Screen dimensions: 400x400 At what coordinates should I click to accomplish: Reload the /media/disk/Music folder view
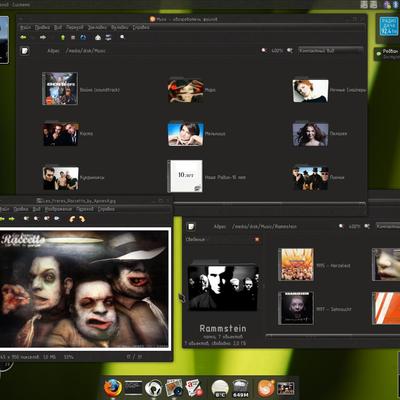point(83,37)
